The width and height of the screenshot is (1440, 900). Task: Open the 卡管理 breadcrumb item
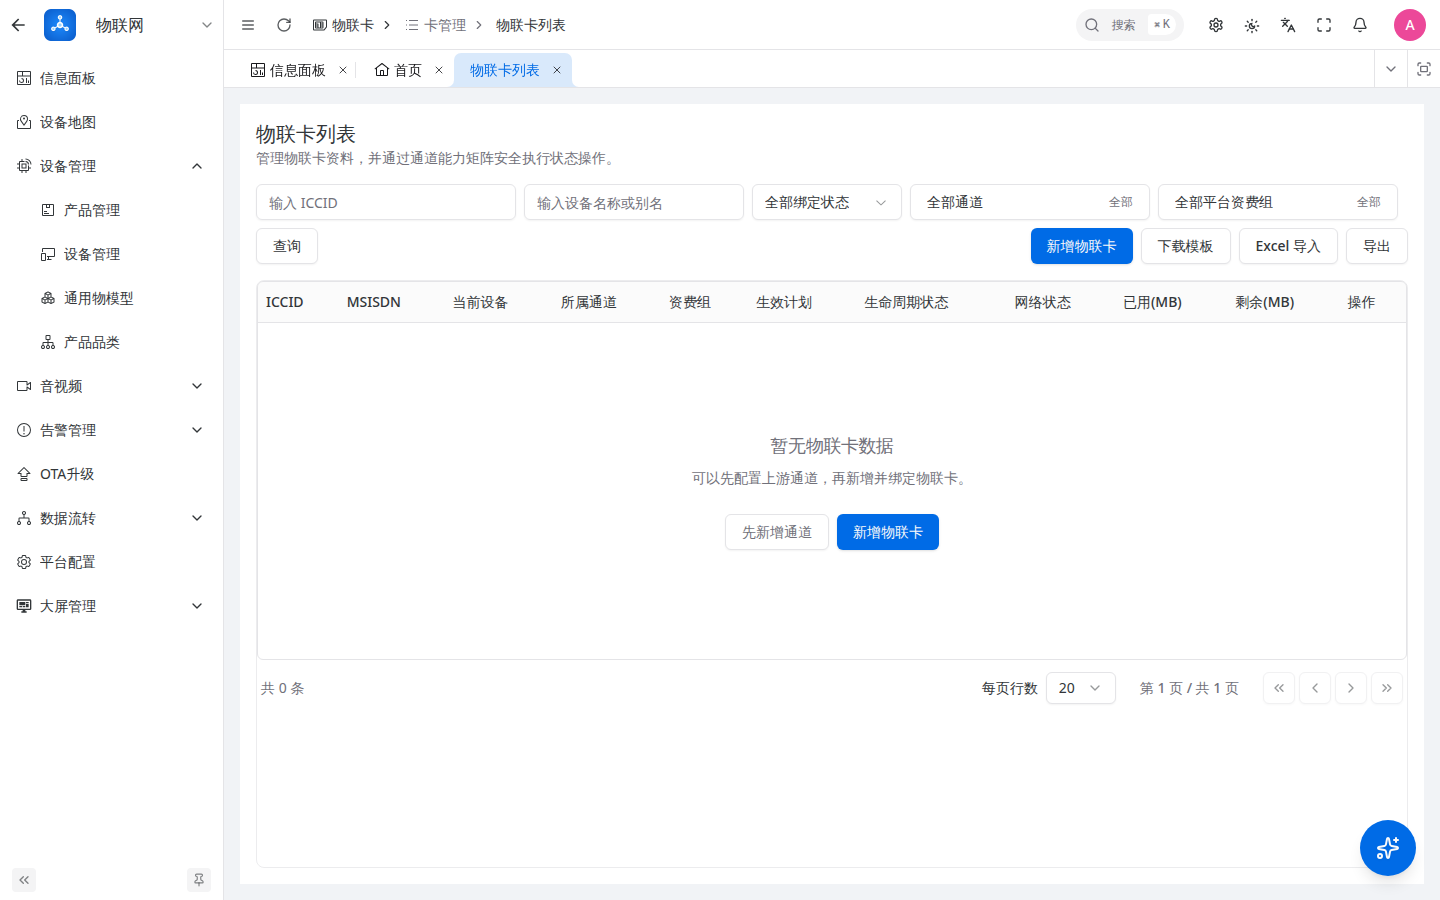coord(436,25)
